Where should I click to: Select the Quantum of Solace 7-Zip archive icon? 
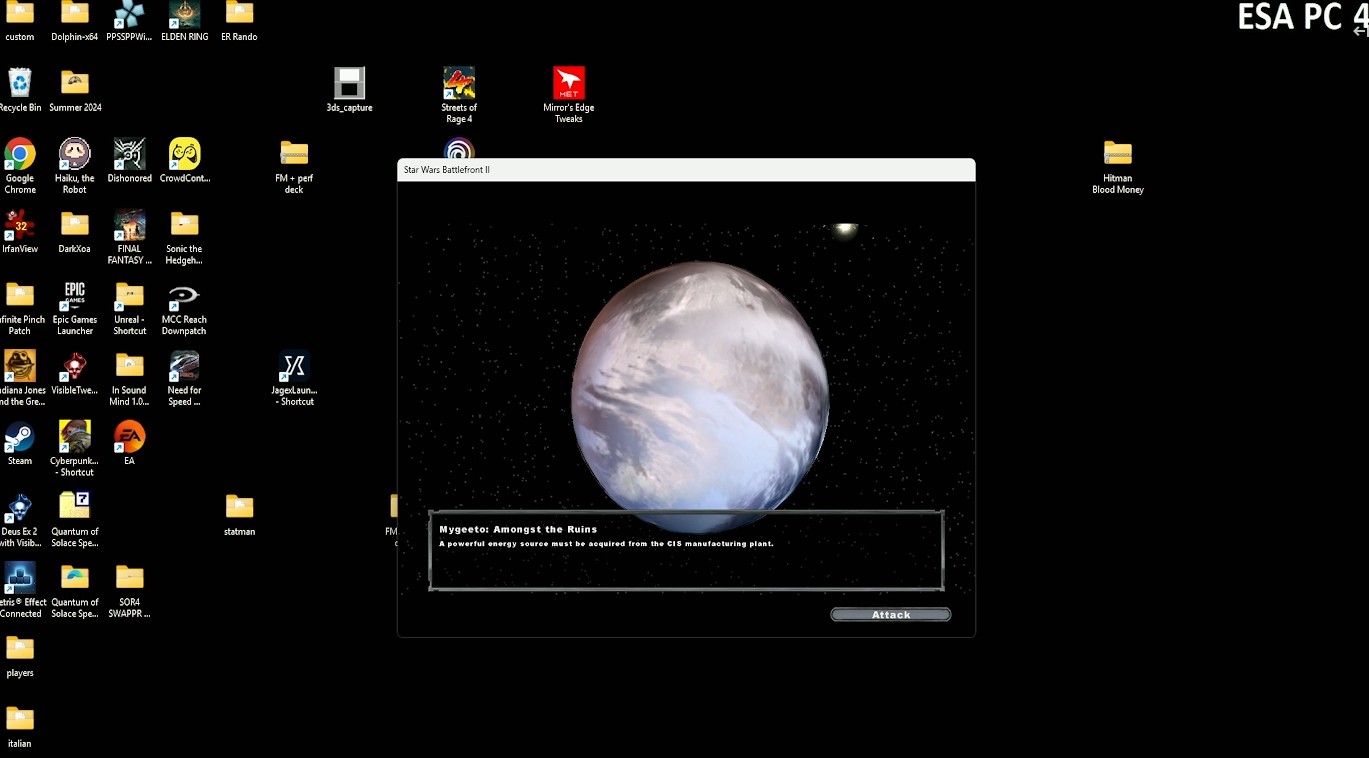[x=75, y=506]
